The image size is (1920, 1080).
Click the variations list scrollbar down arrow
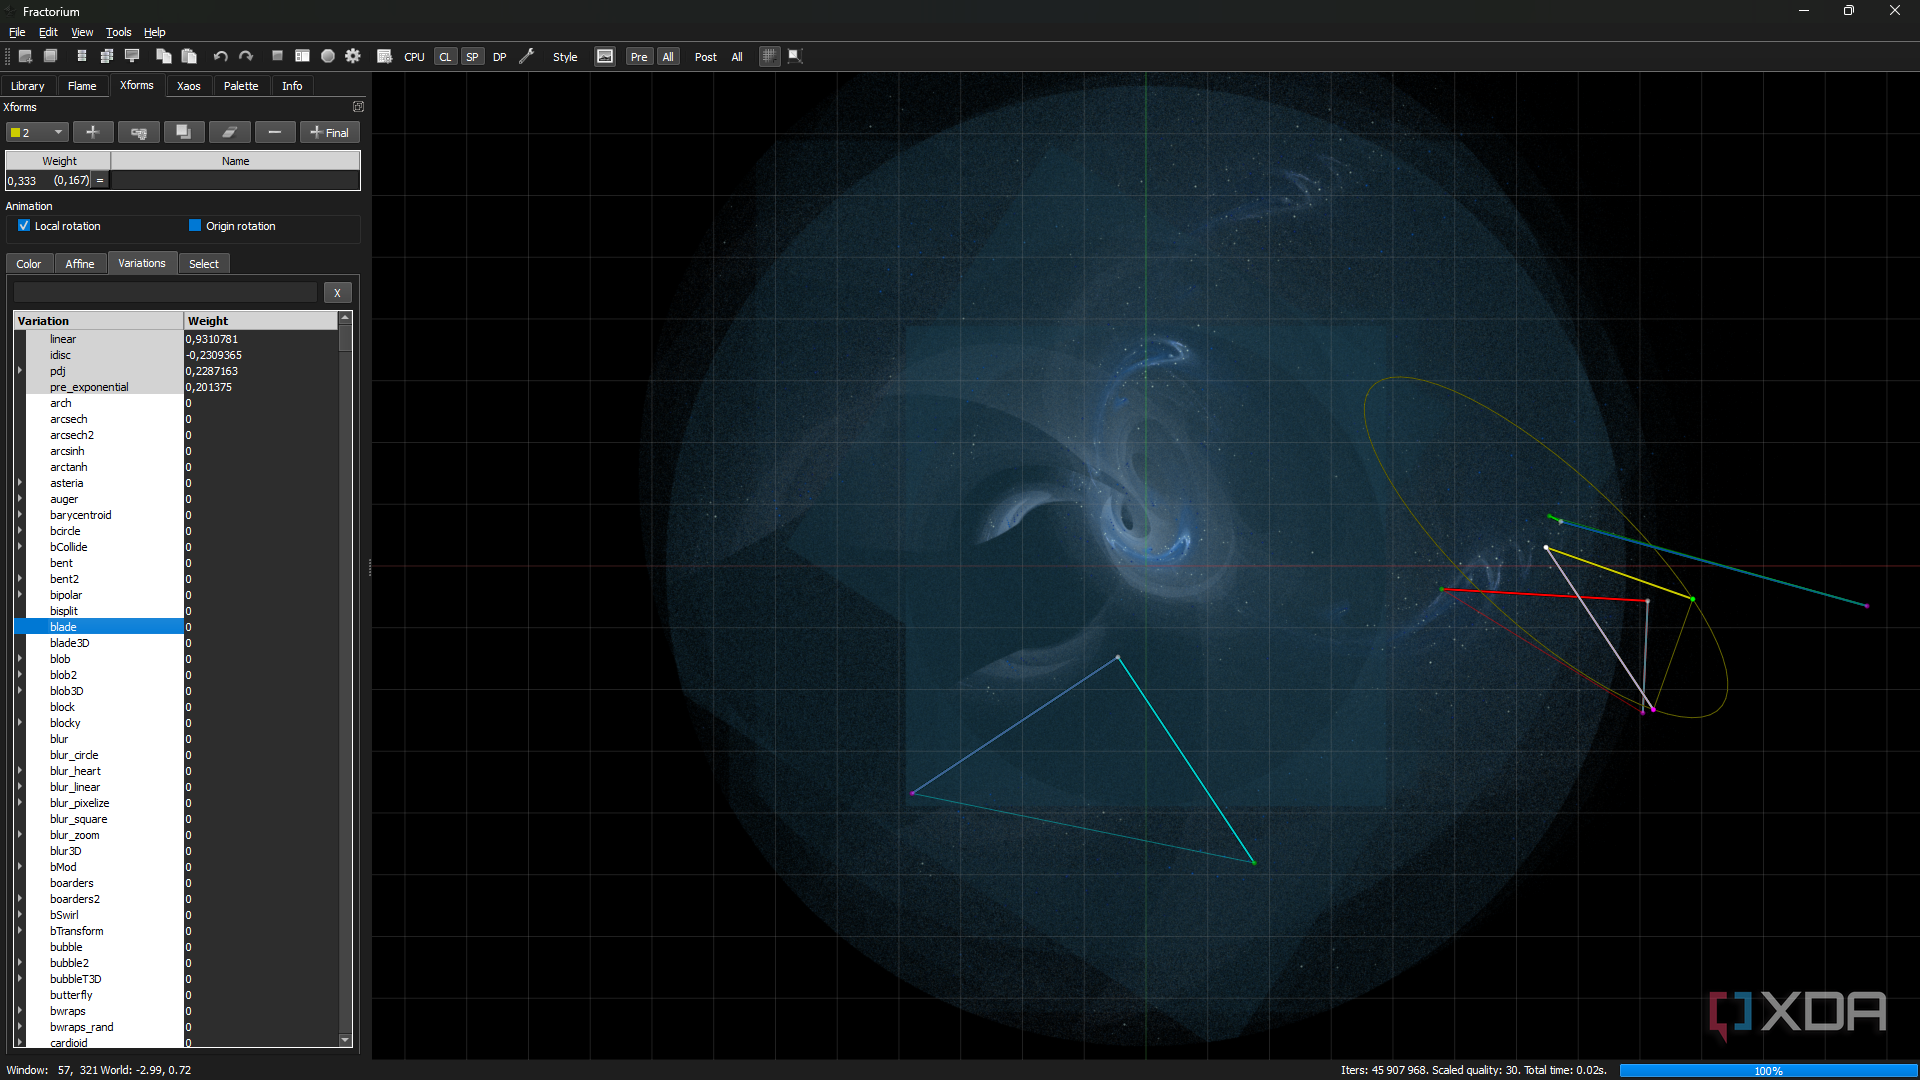[345, 1040]
